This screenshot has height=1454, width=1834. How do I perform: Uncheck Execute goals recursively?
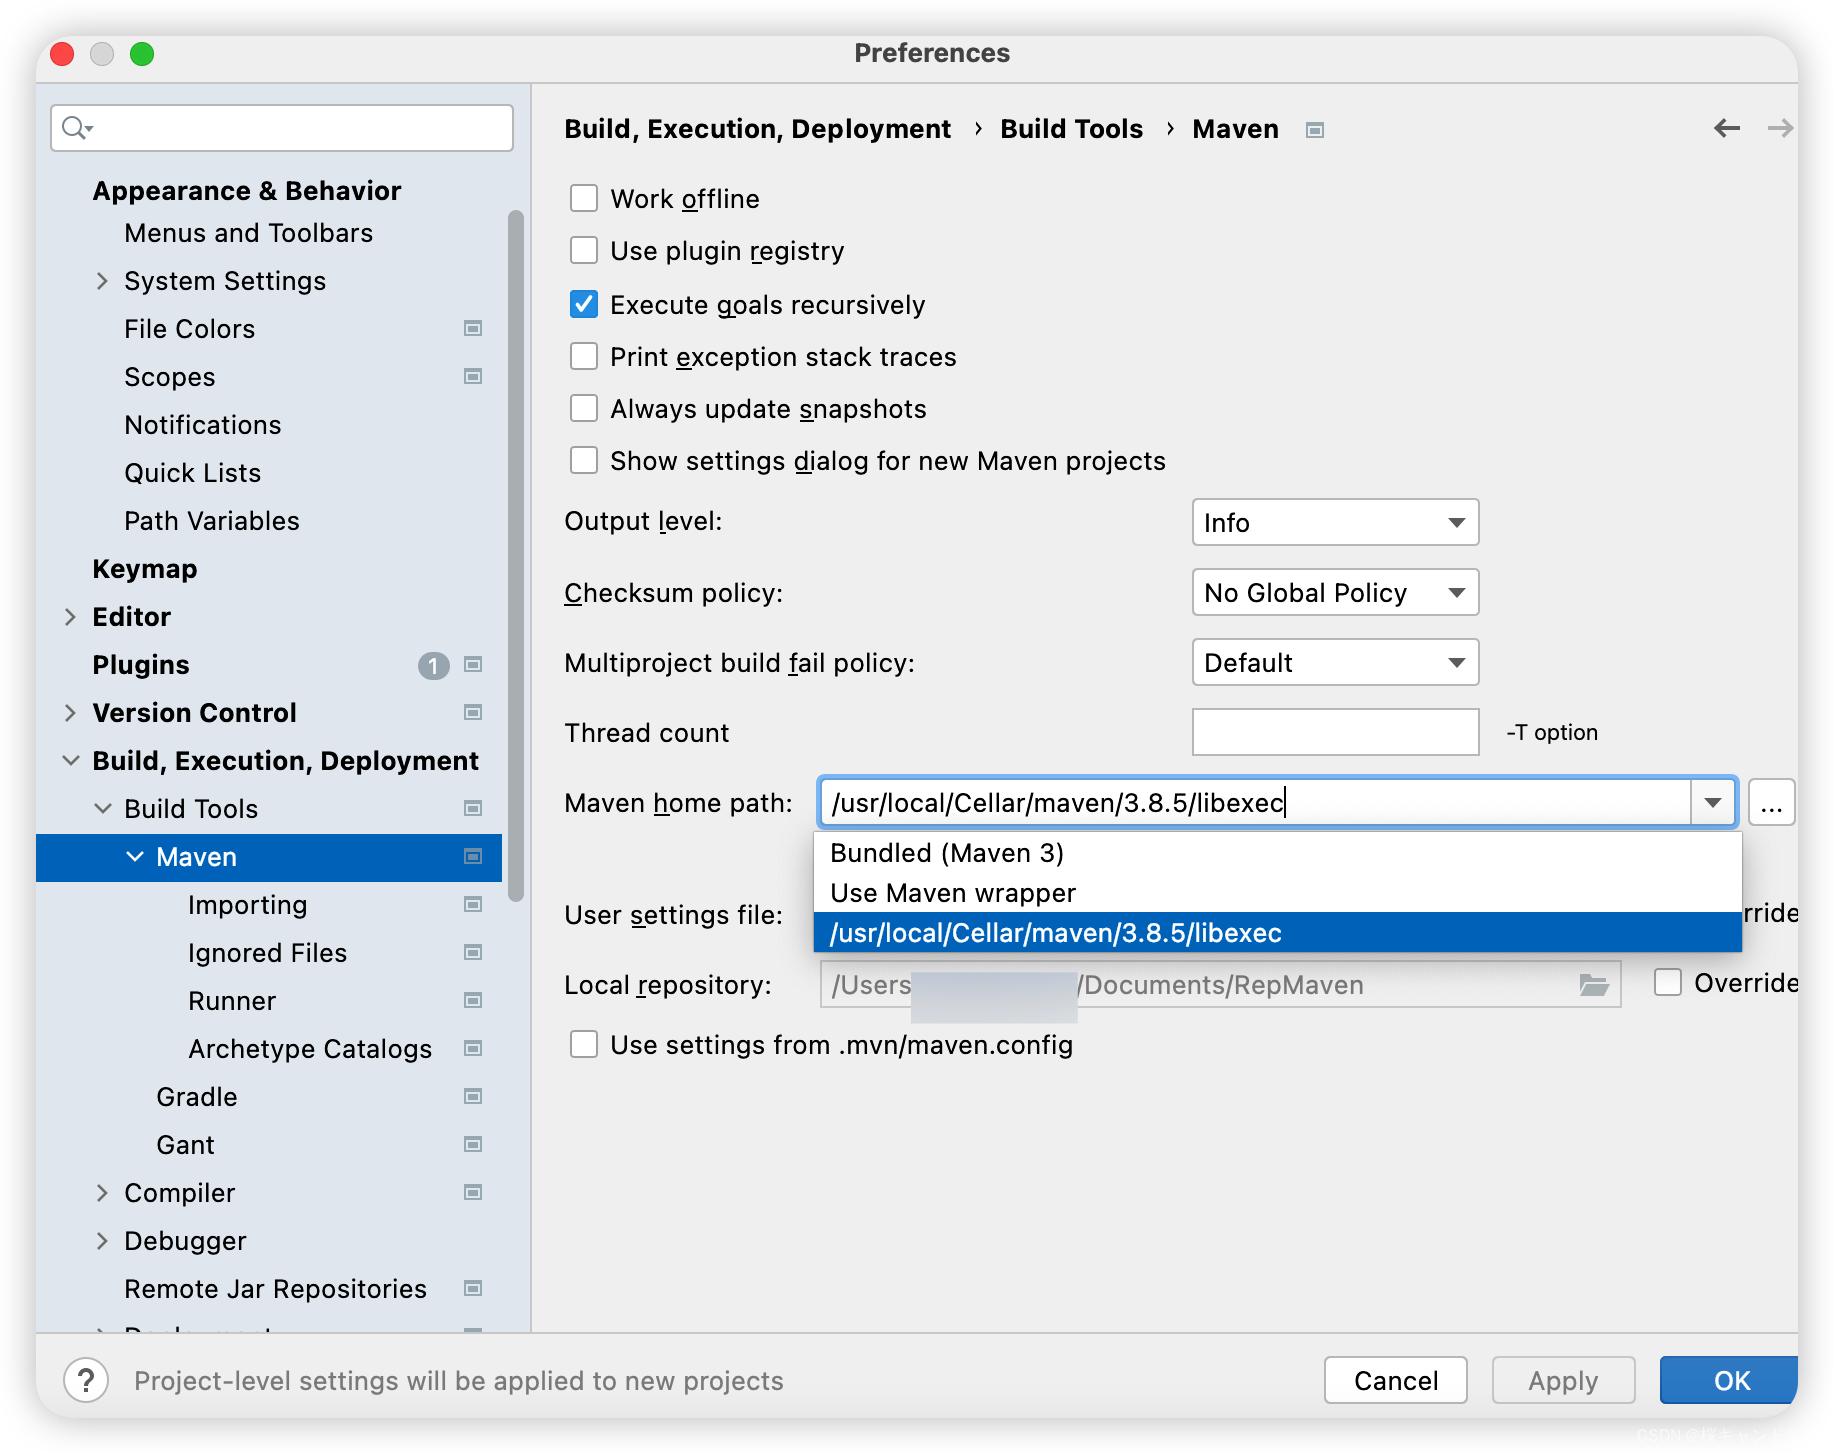pyautogui.click(x=584, y=304)
